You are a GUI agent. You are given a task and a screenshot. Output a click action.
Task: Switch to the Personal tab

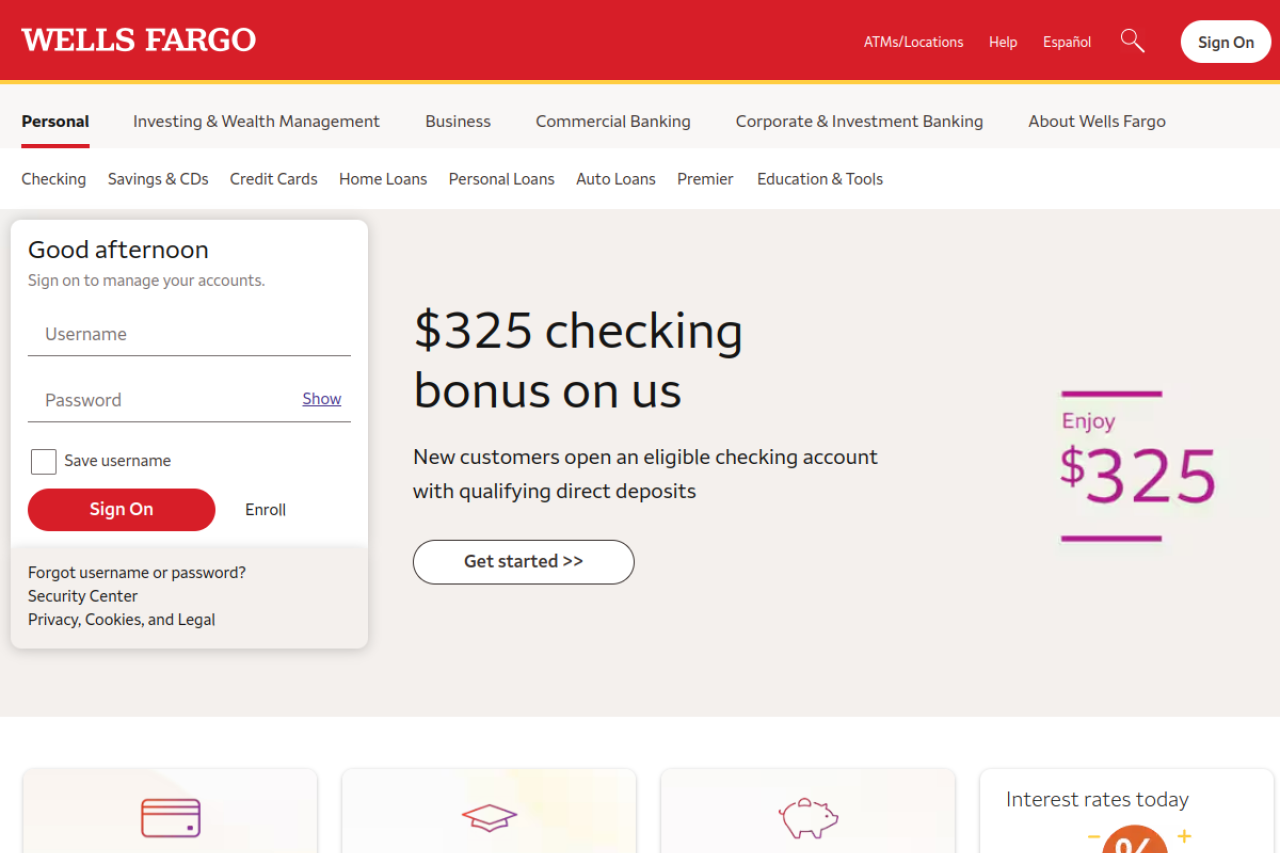click(55, 120)
